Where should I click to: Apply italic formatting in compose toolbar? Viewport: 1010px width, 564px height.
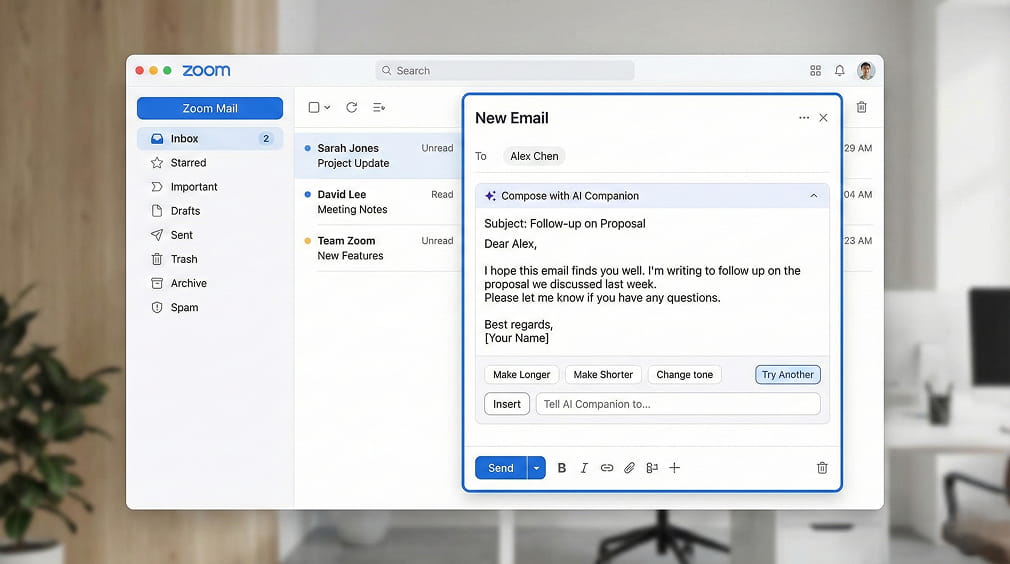584,468
